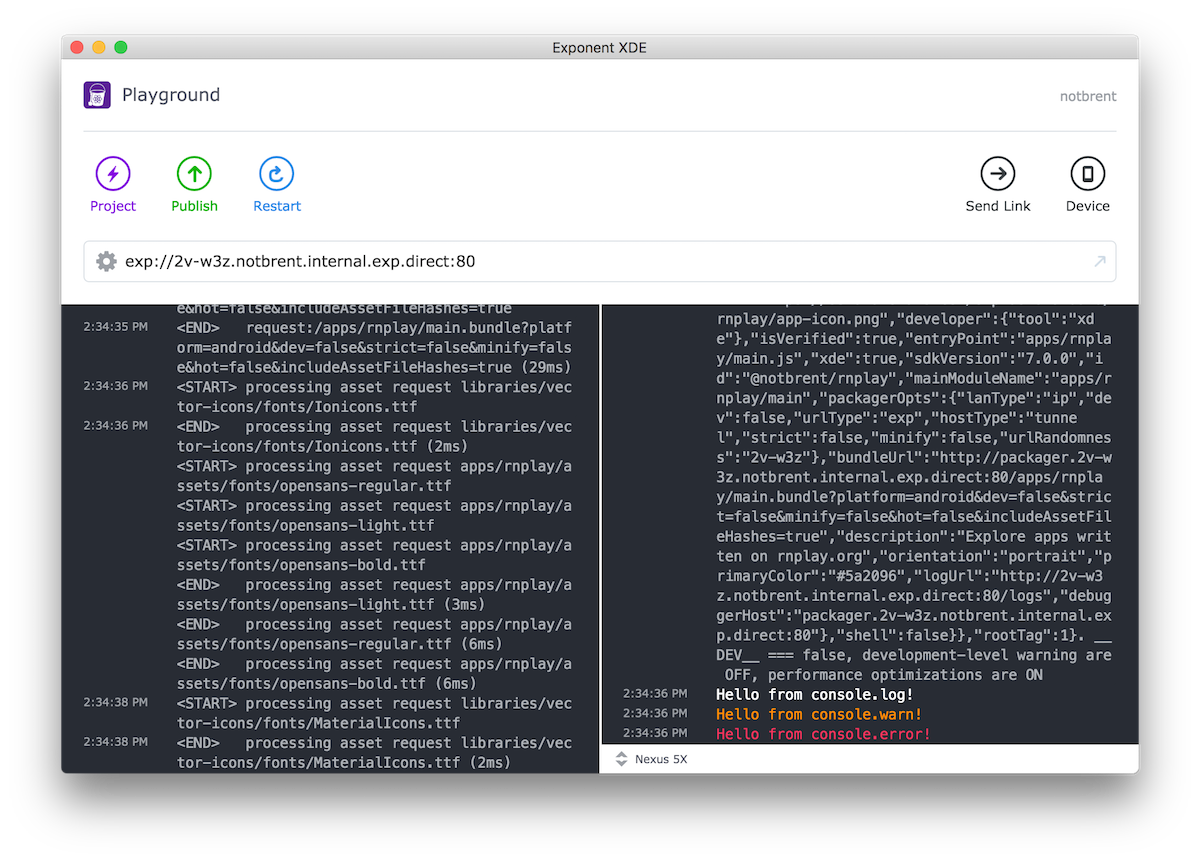The image size is (1200, 861).
Task: Open the Project lightning icon
Action: point(113,174)
